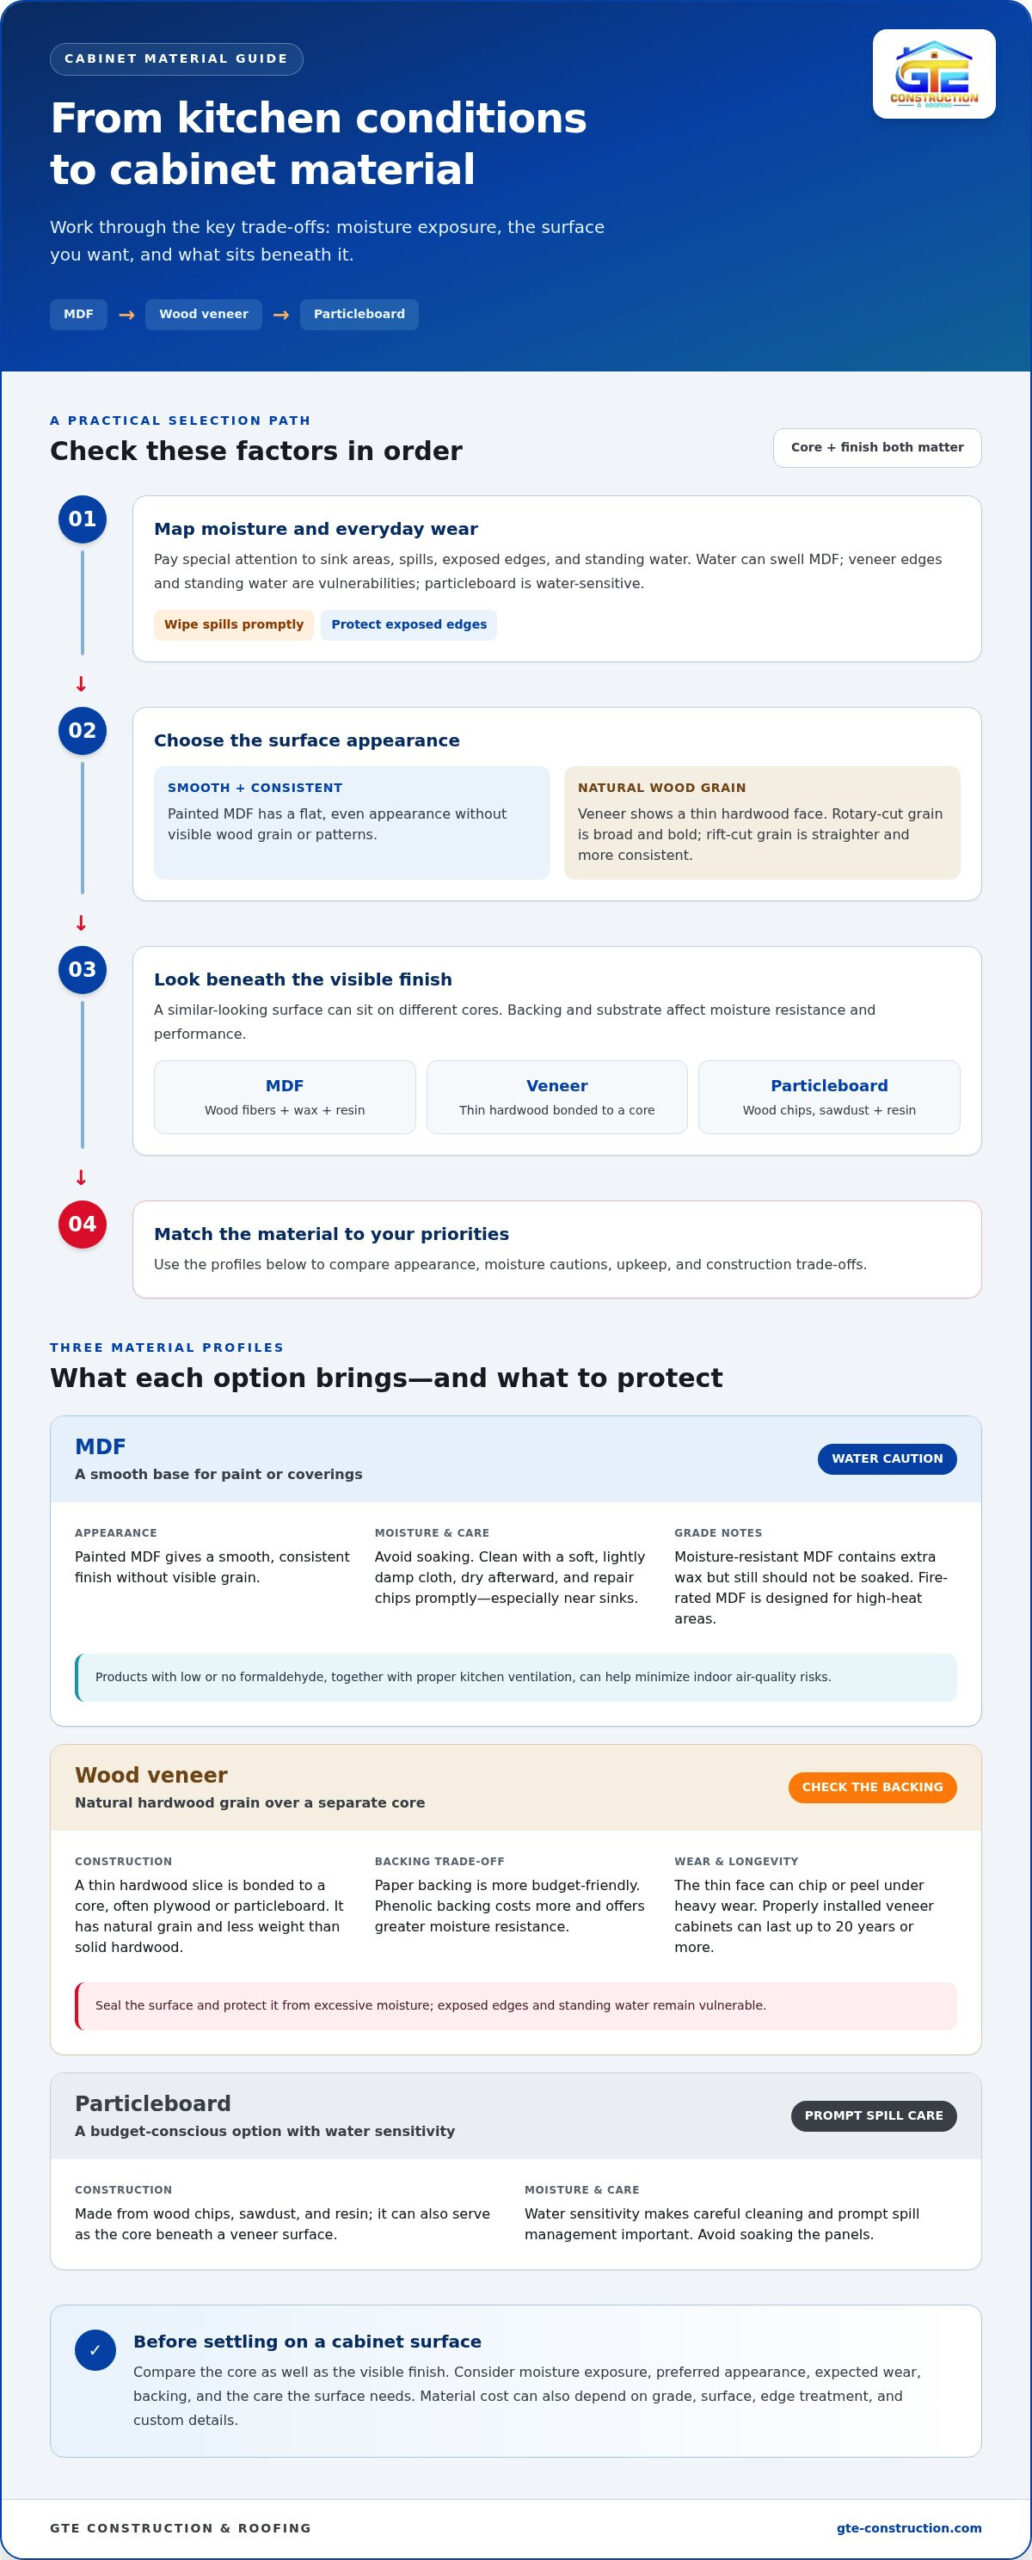The width and height of the screenshot is (1032, 2560).
Task: Click the Core + finish both matter pill
Action: pyautogui.click(x=877, y=448)
